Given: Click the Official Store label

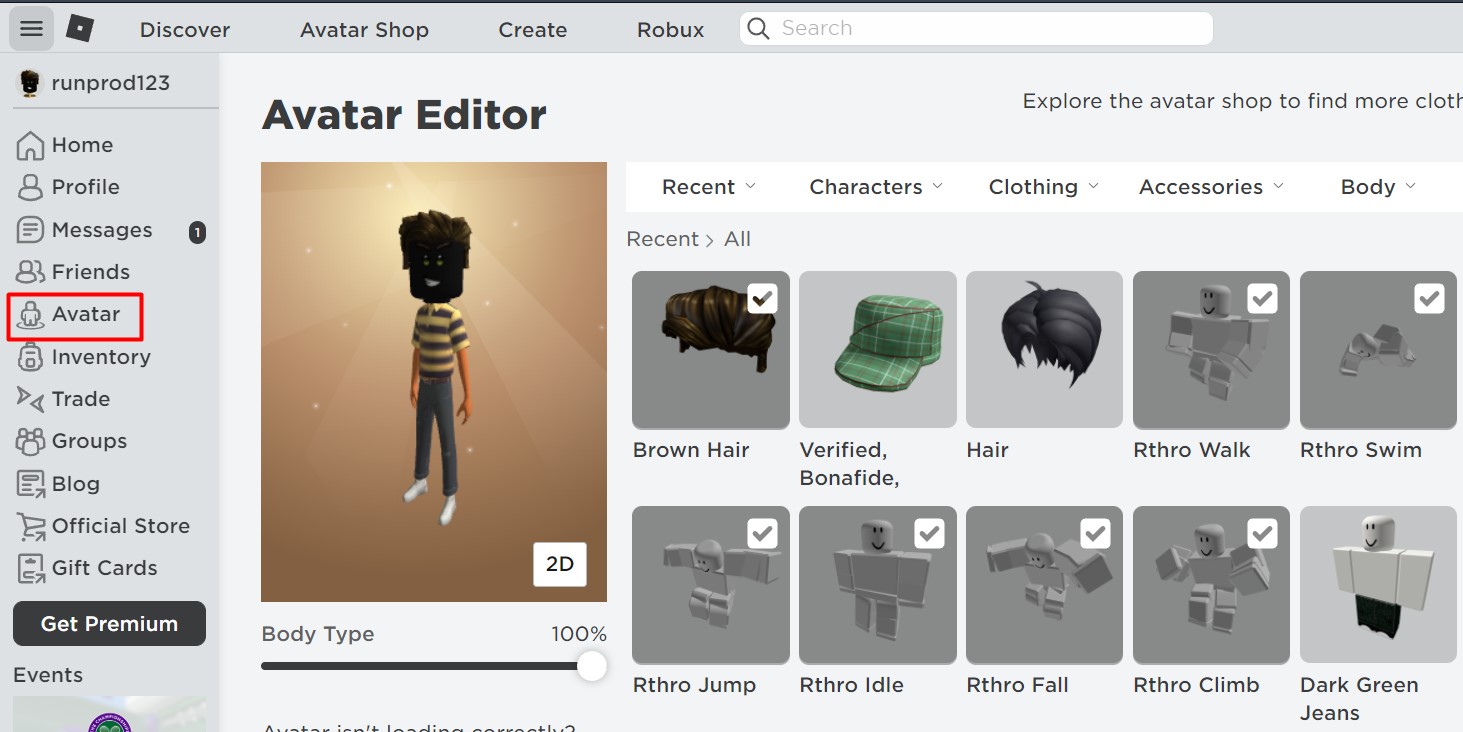Looking at the screenshot, I should coord(121,526).
